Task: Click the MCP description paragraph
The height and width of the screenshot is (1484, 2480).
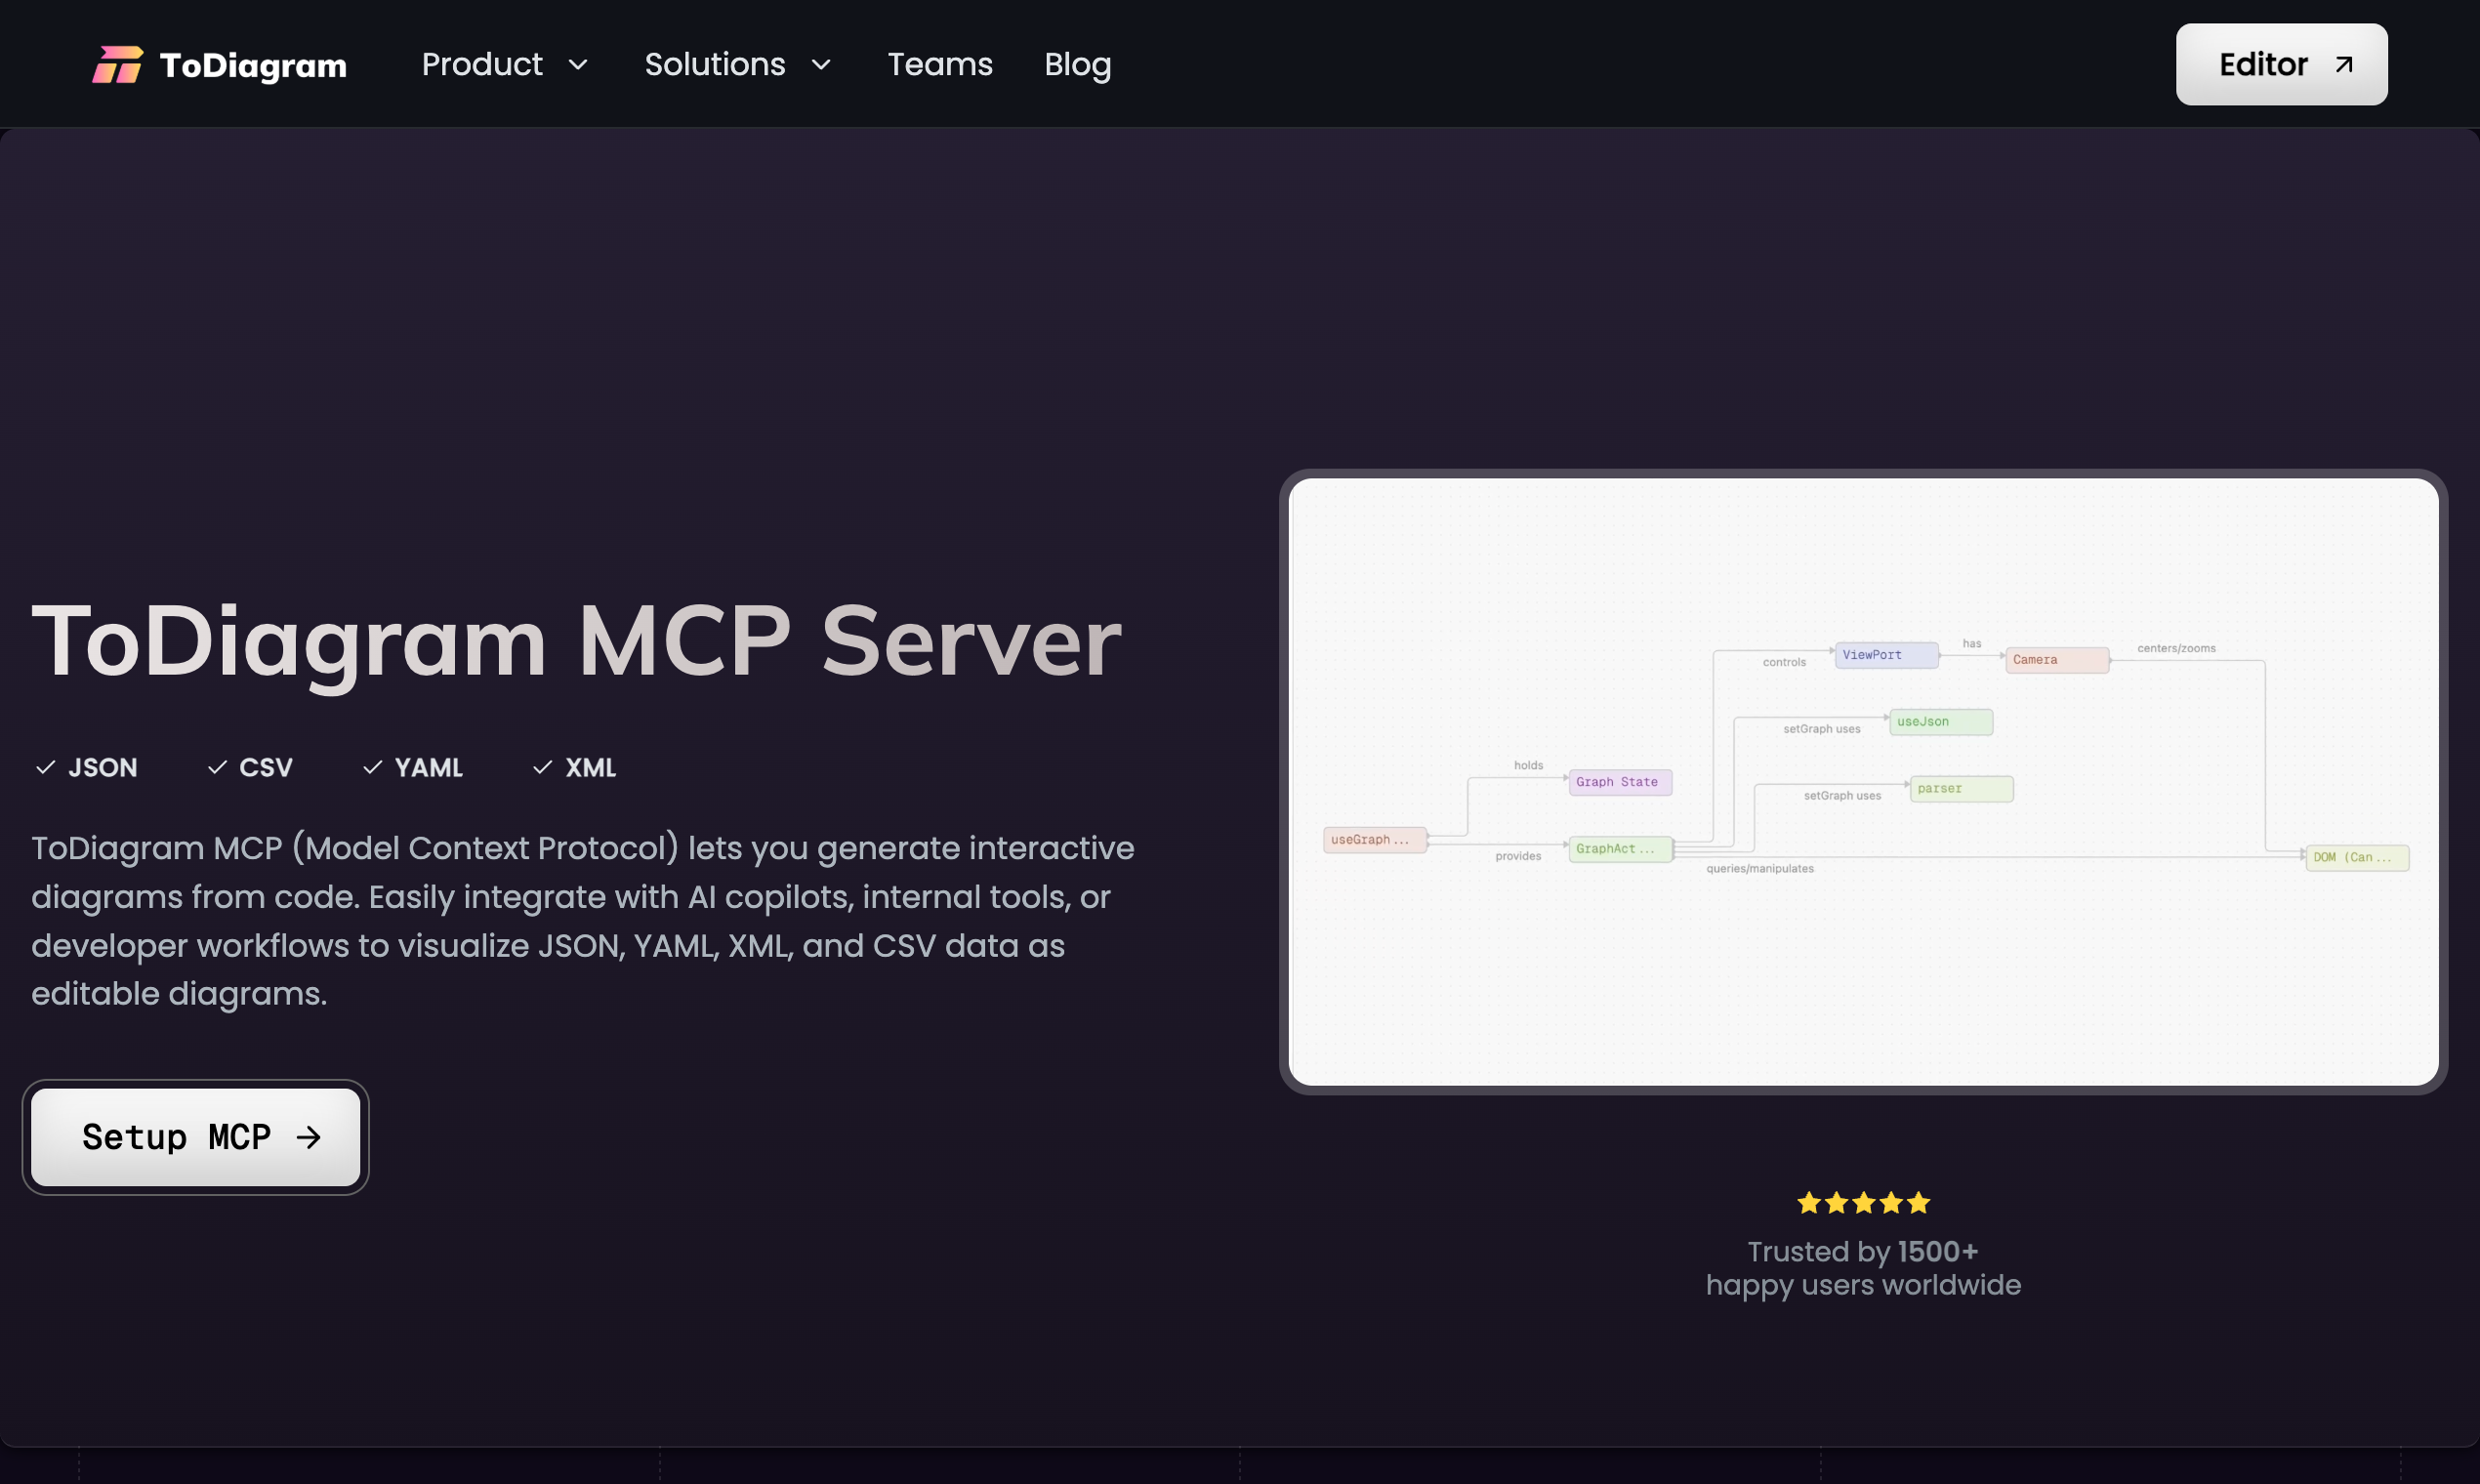Action: tap(583, 920)
